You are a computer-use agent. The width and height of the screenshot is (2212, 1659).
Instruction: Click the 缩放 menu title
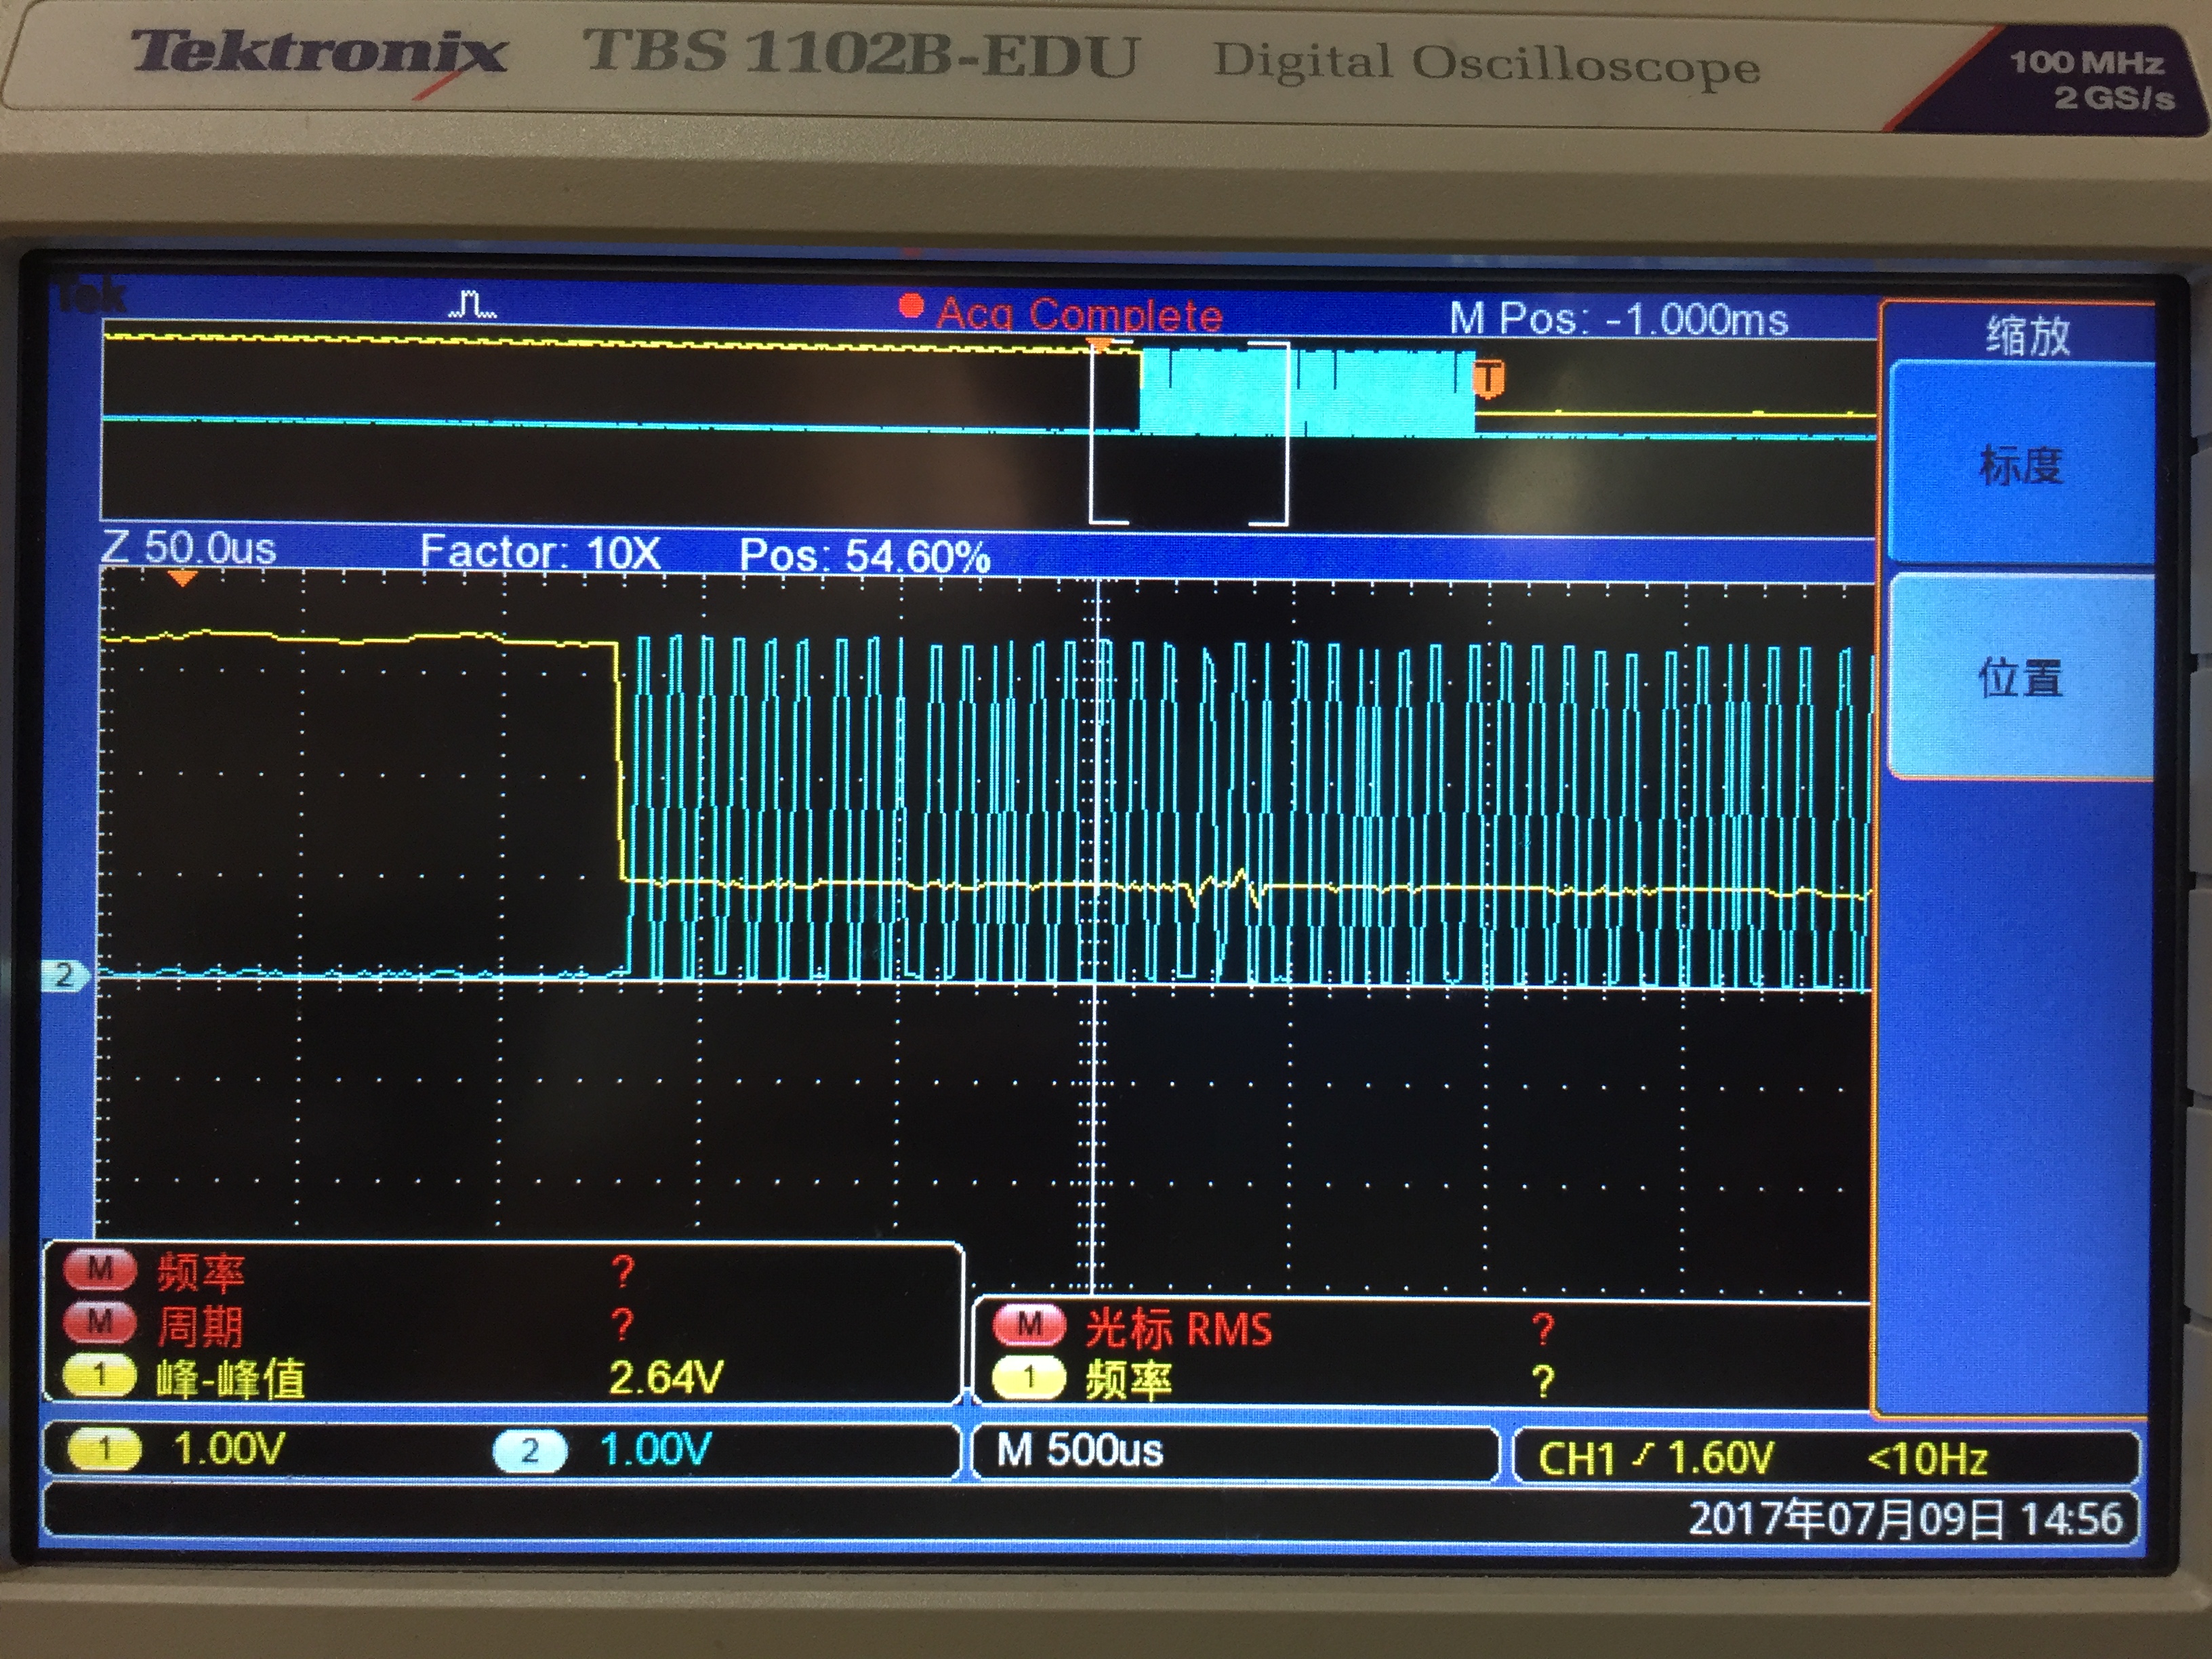click(2026, 335)
